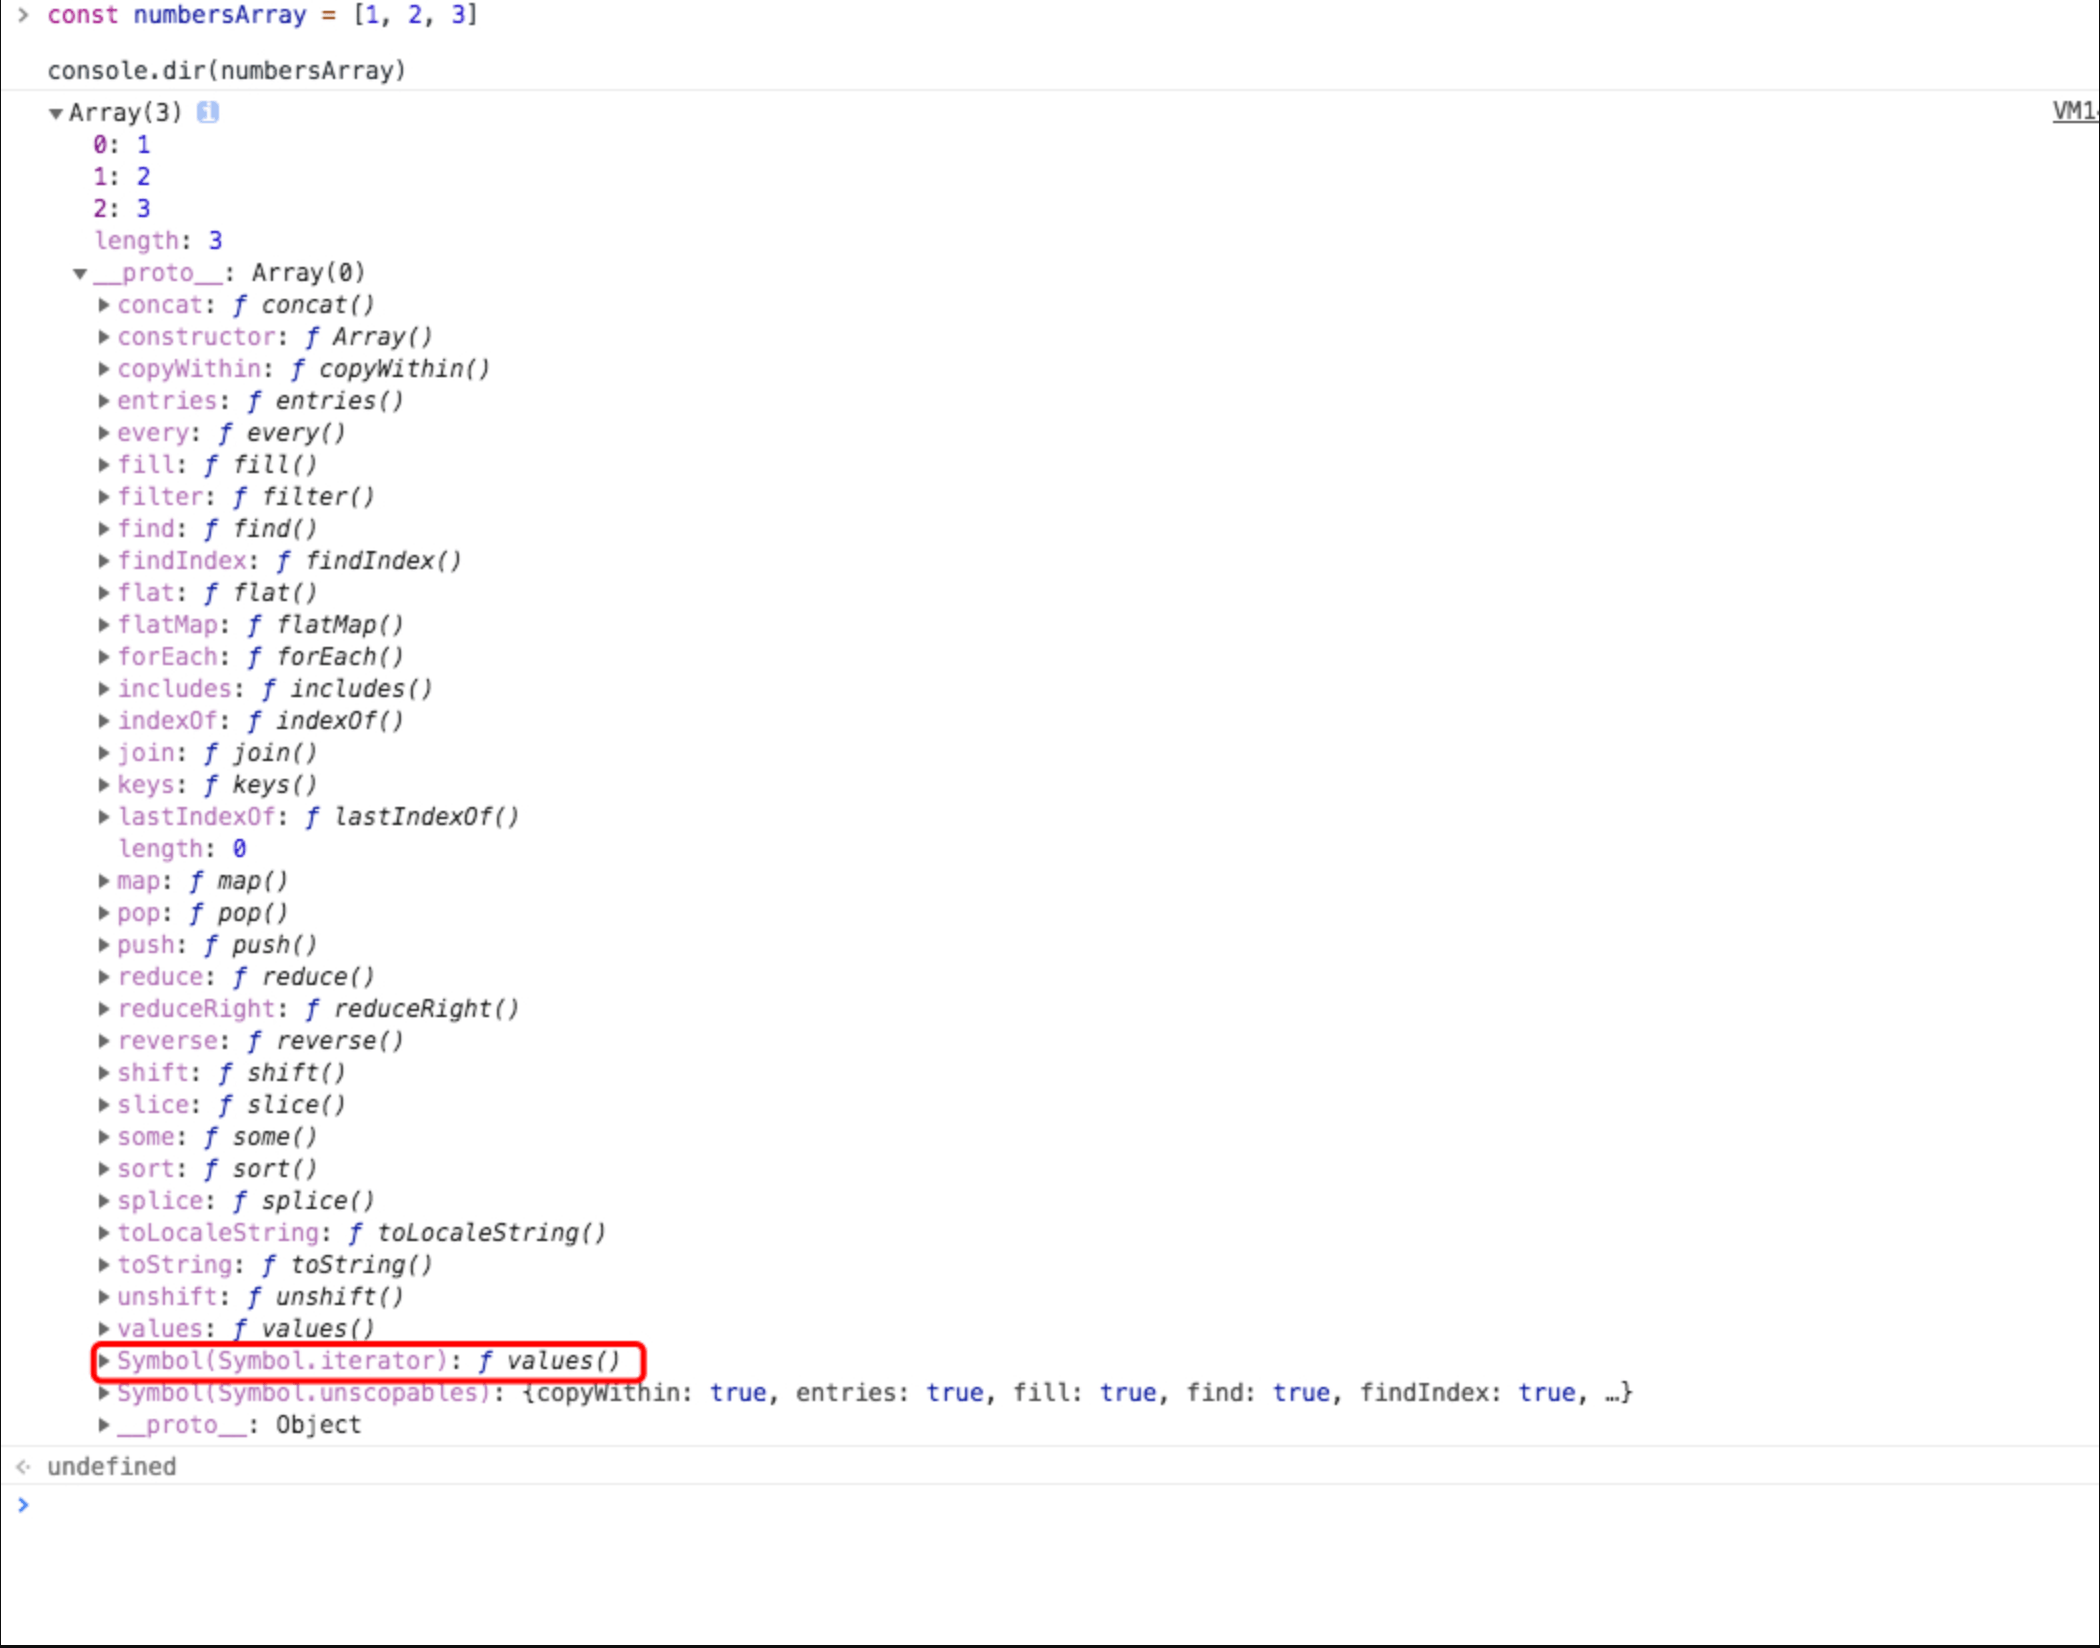Viewport: 2100px width, 1648px height.
Task: Click the info icon next to Array(3)
Action: click(x=208, y=112)
